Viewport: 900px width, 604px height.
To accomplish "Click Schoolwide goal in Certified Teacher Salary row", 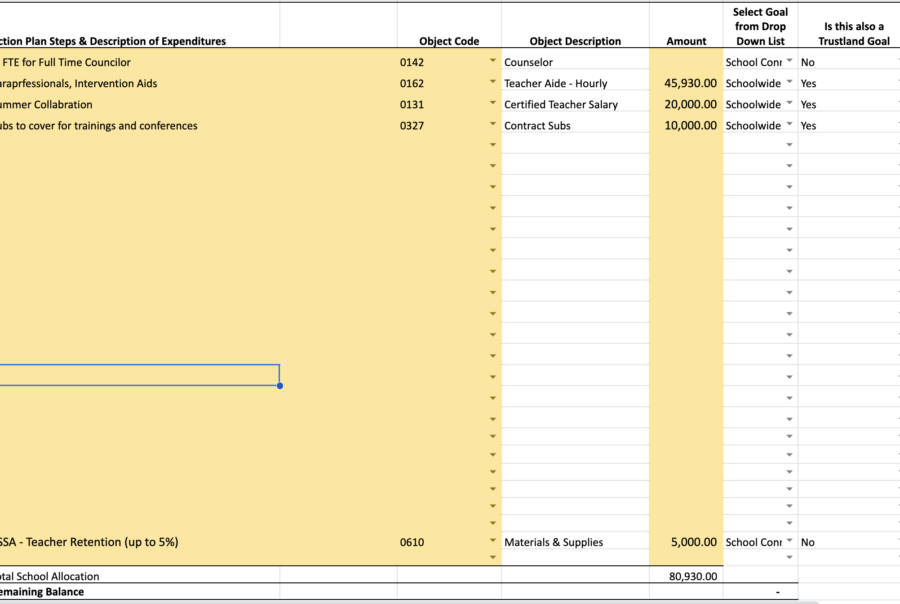I will [x=753, y=104].
